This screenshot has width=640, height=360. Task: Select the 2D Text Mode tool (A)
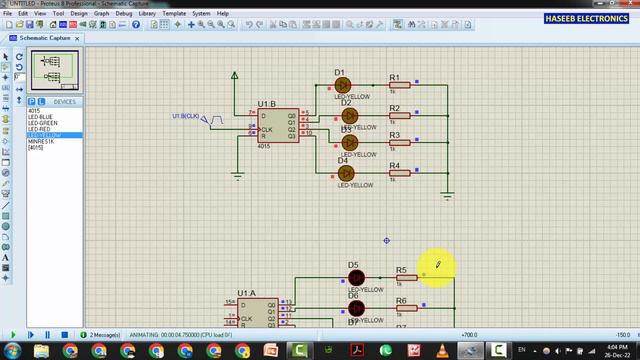5,258
